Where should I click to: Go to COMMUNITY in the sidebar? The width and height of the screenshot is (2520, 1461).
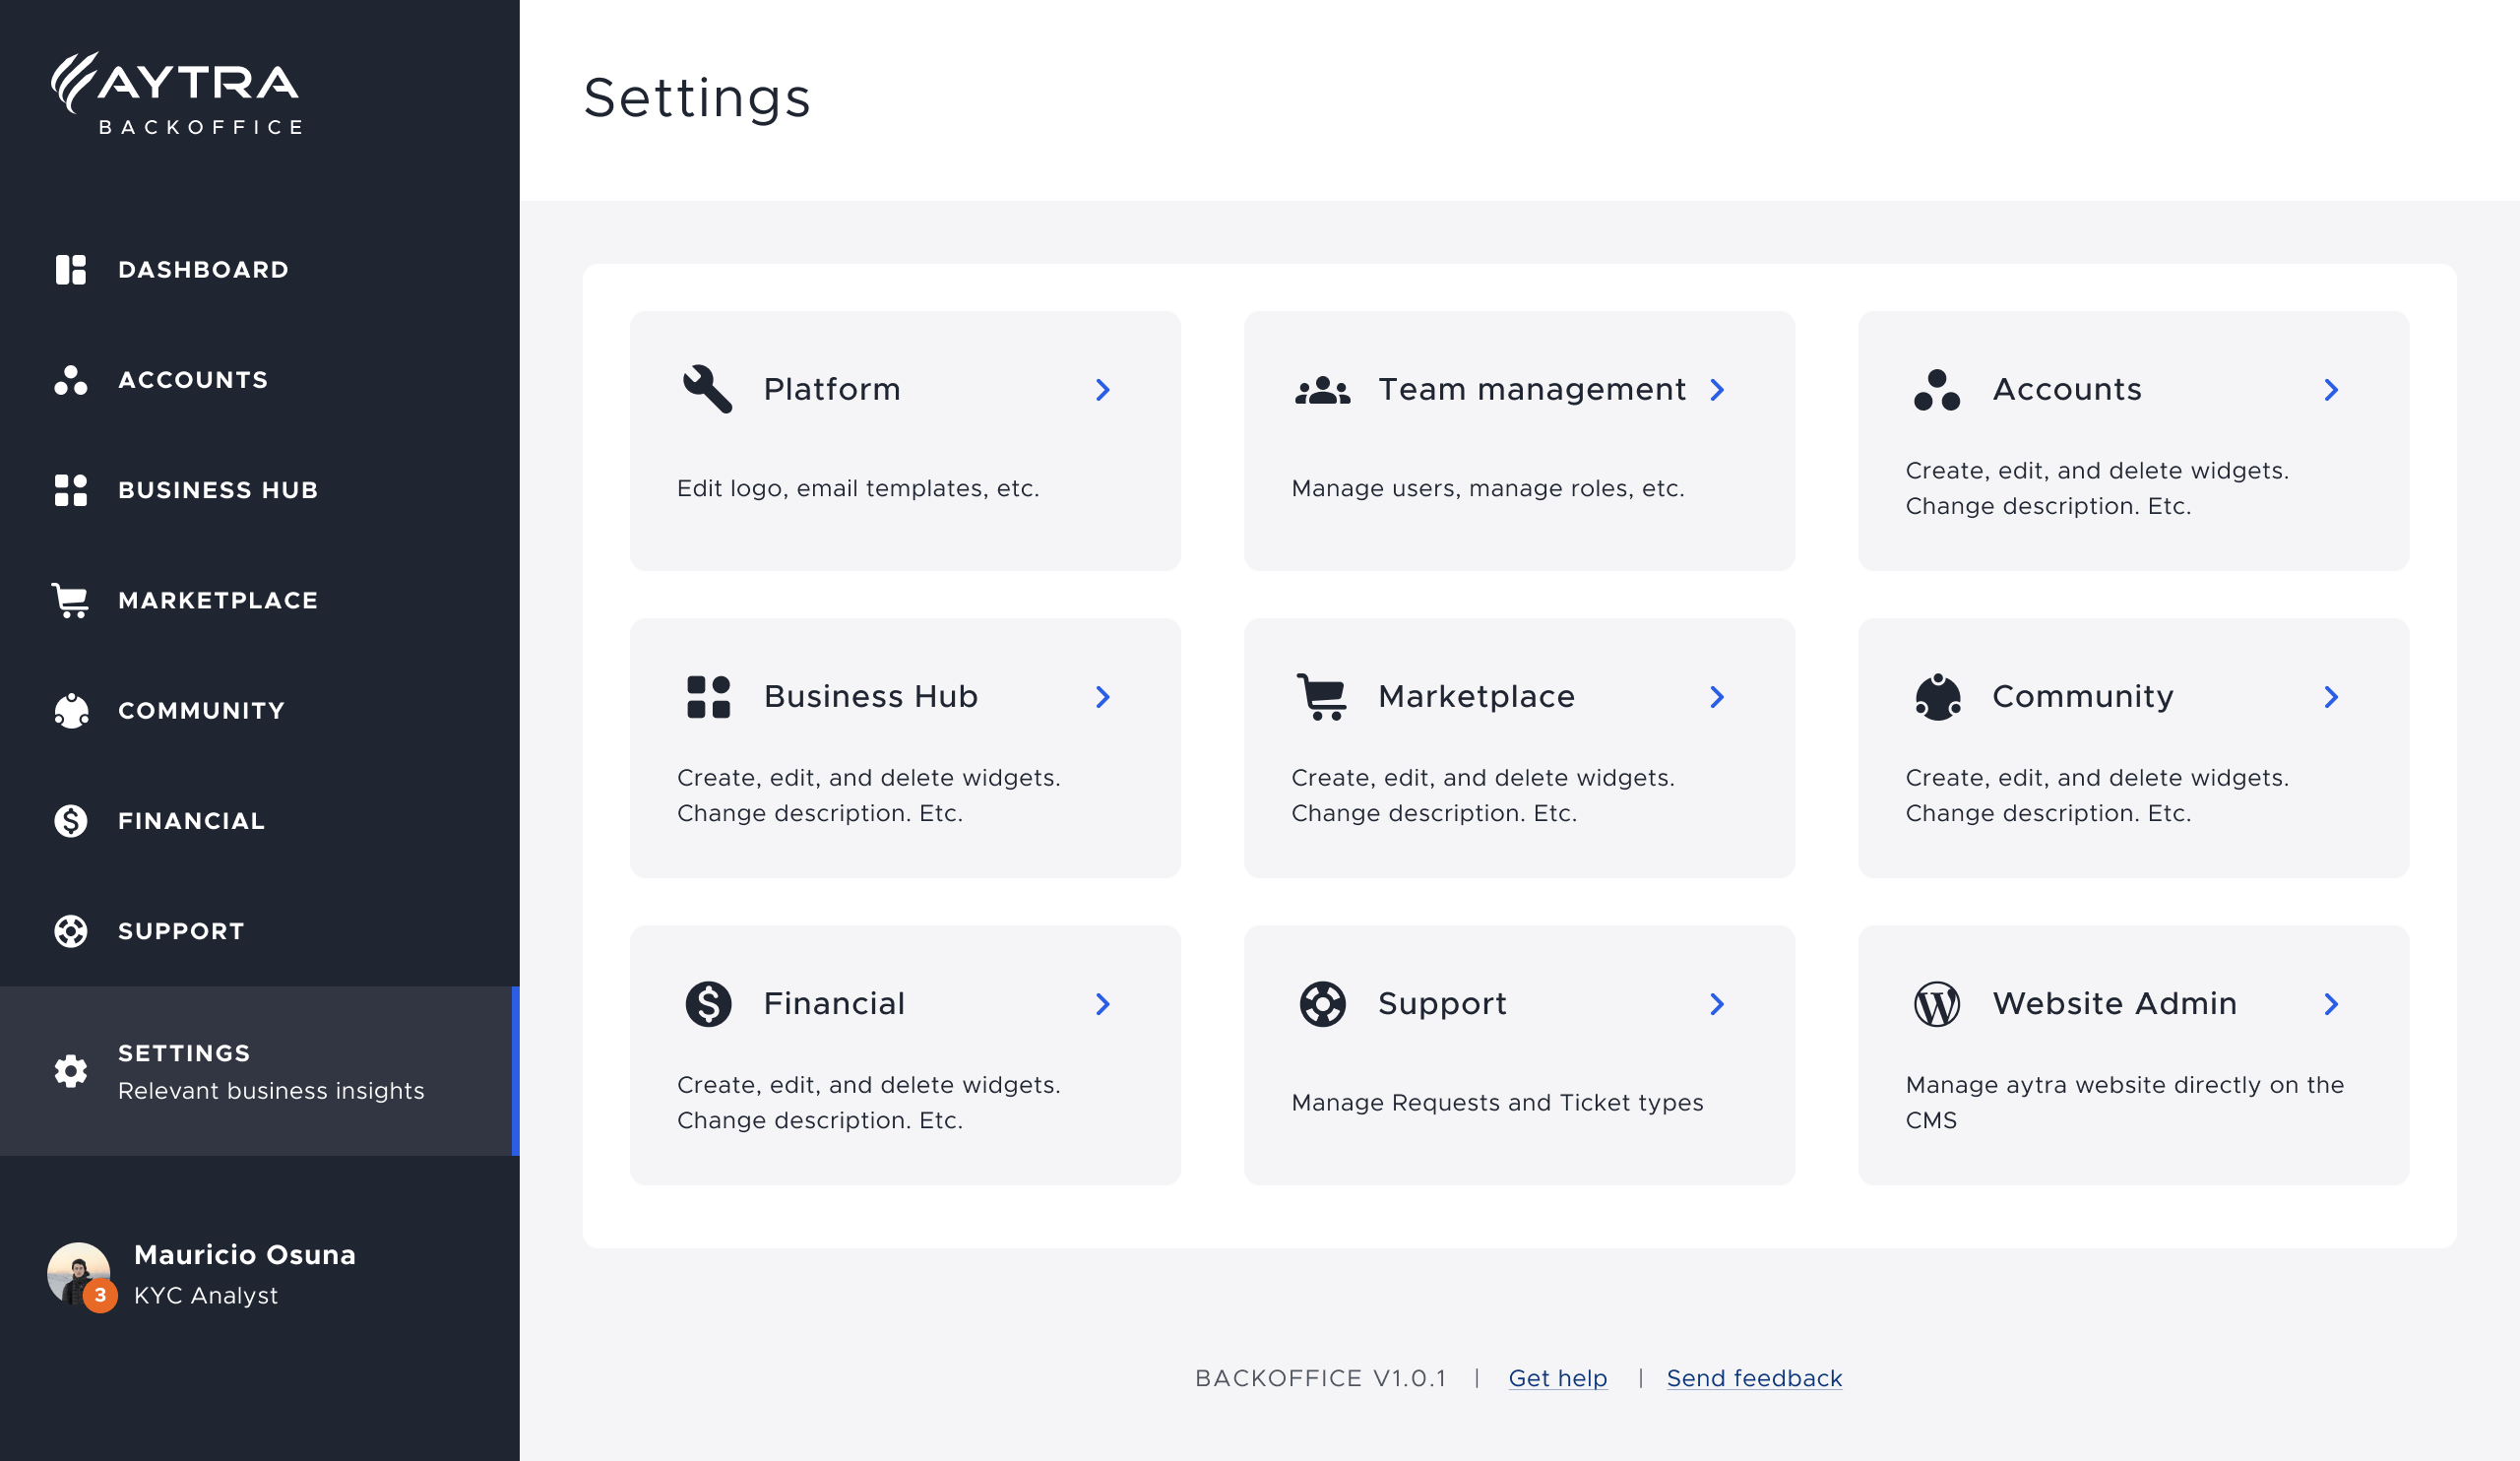pyautogui.click(x=201, y=711)
